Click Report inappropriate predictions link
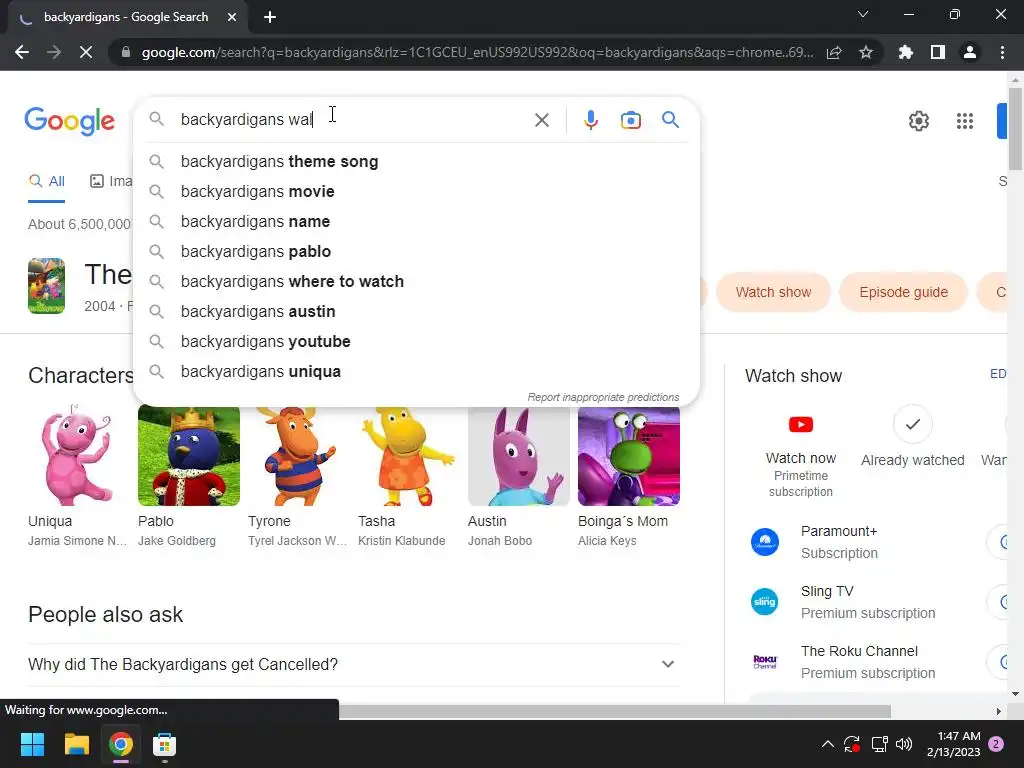Image resolution: width=1024 pixels, height=768 pixels. [x=603, y=397]
